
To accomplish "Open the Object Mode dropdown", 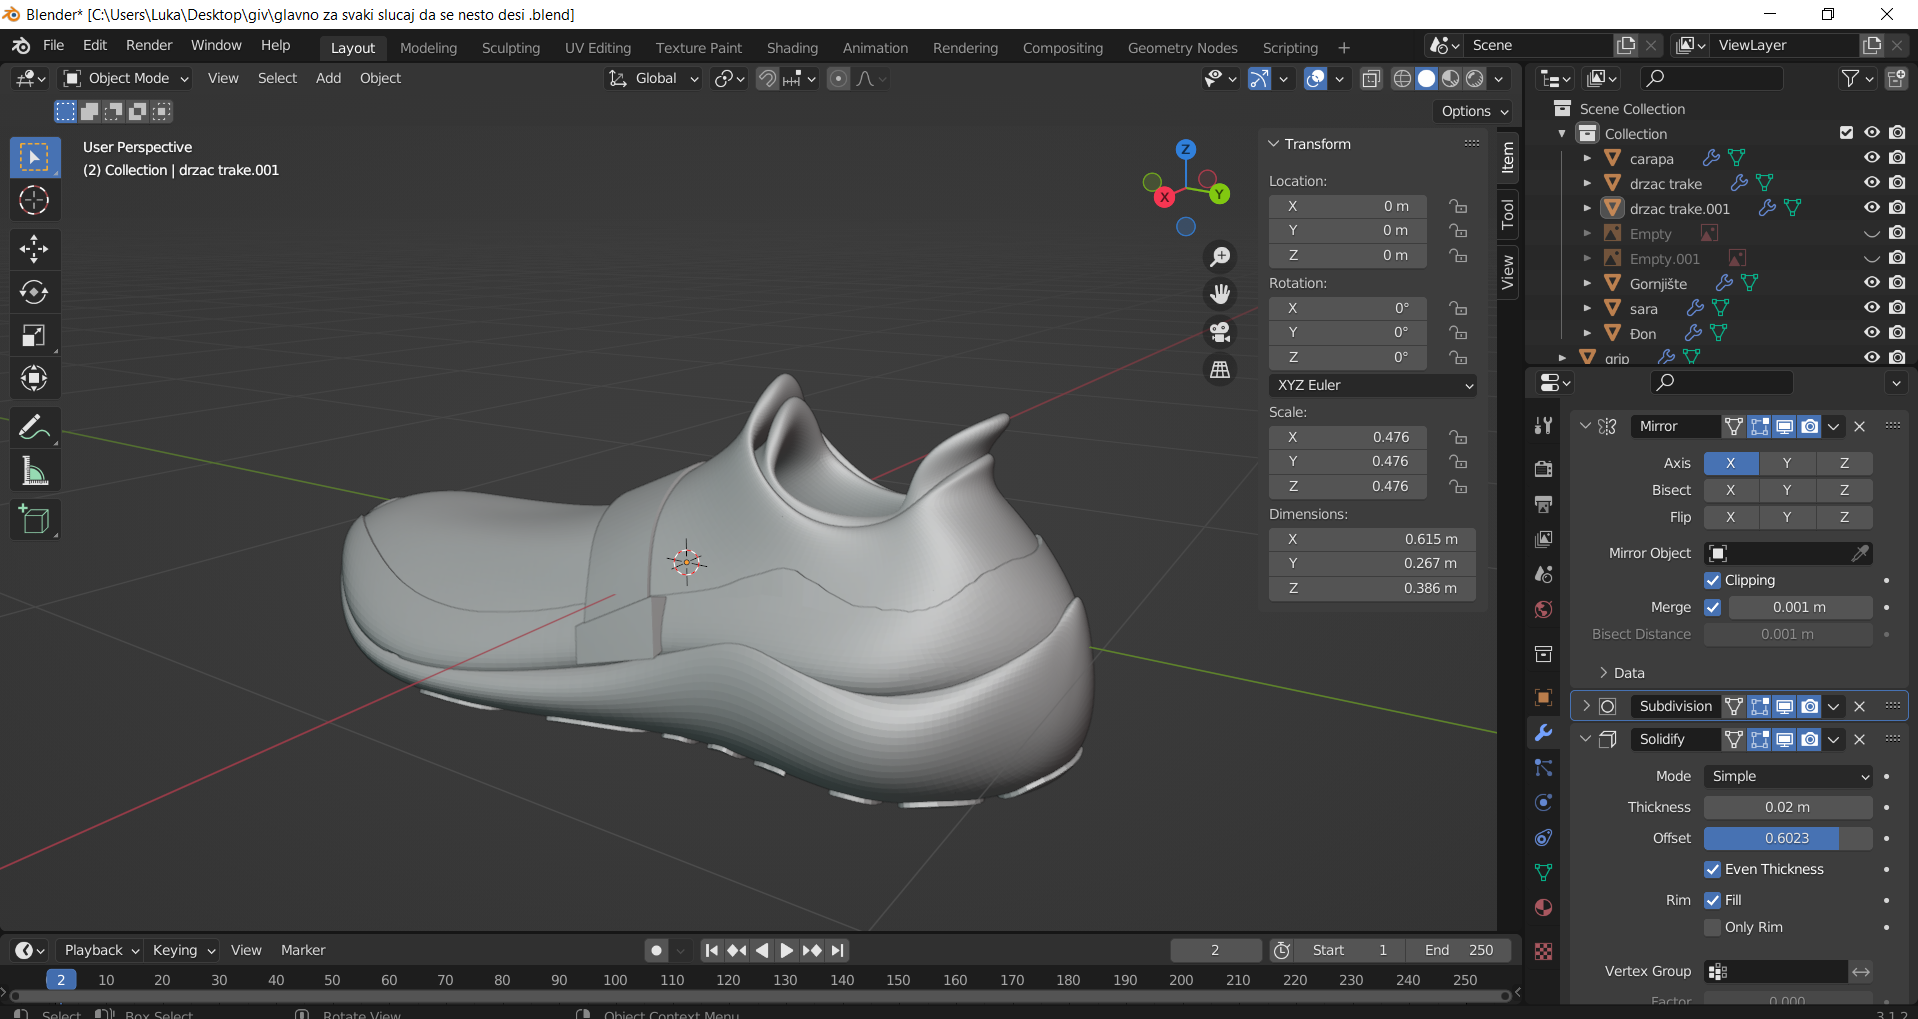I will [126, 78].
